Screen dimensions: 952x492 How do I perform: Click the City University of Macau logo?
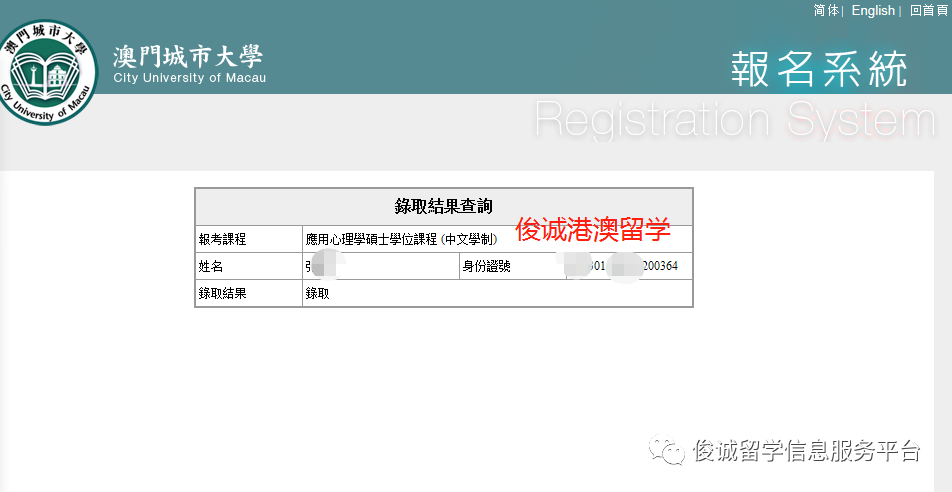(x=48, y=72)
